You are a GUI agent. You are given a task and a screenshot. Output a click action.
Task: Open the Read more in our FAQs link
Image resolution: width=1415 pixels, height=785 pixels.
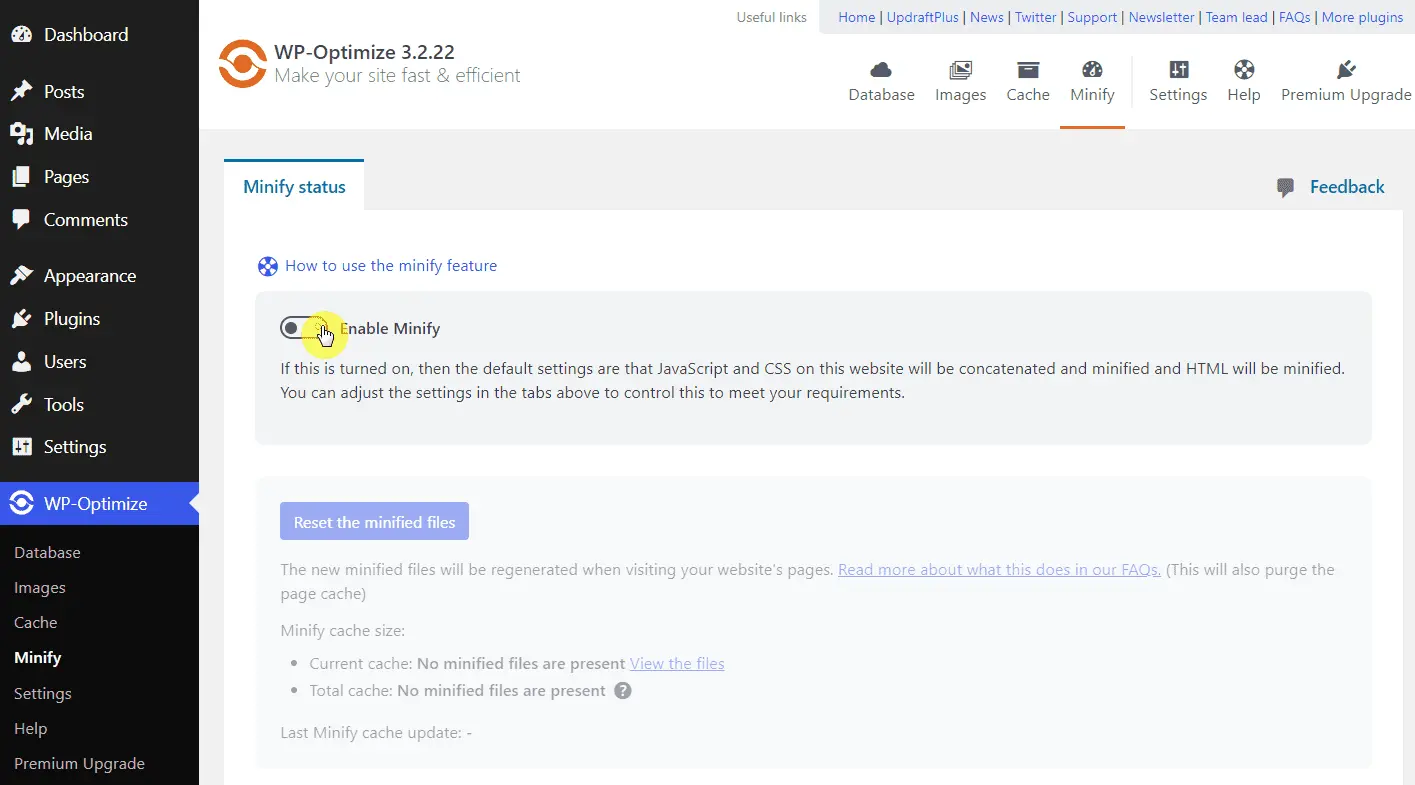[999, 570]
